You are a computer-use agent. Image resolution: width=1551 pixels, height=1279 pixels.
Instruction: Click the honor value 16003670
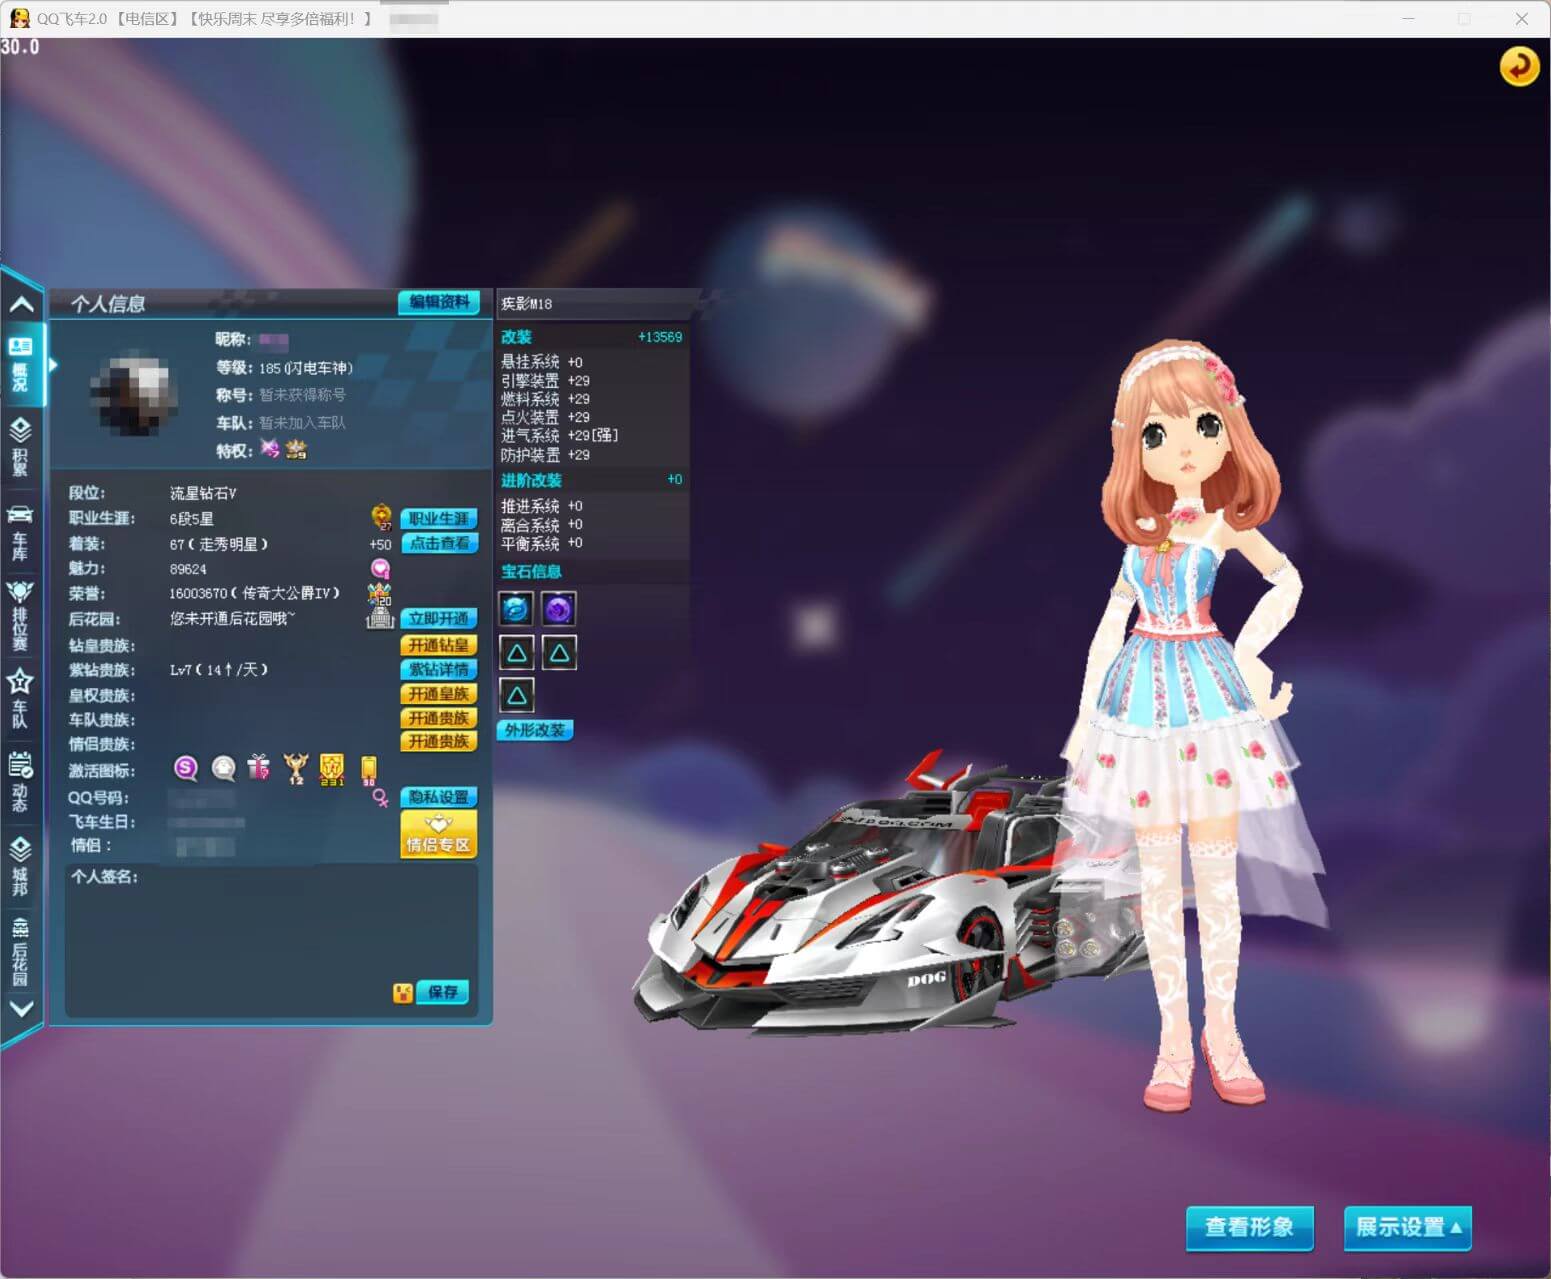pyautogui.click(x=198, y=593)
